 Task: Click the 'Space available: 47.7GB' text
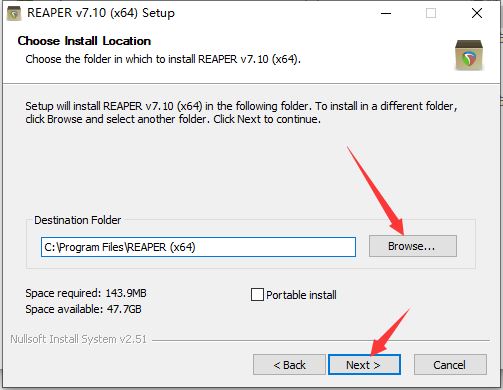[x=83, y=309]
